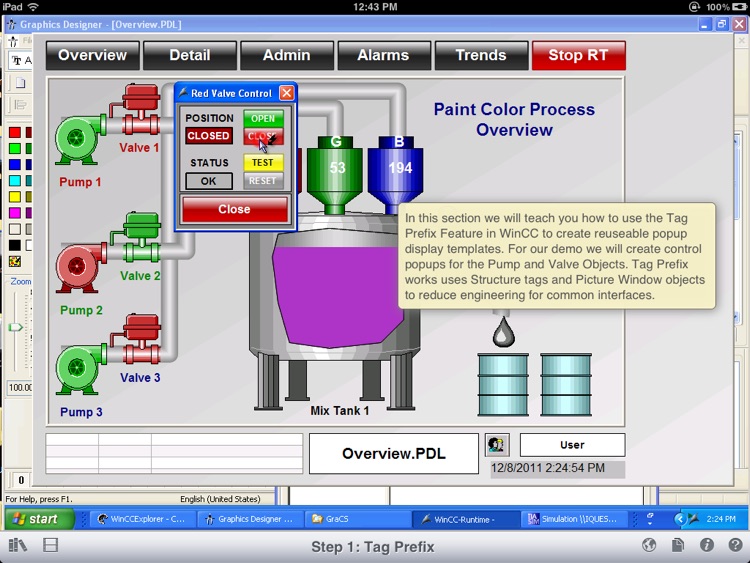Switch to GraCS folder taskbar window
The height and width of the screenshot is (563, 750).
pos(358,519)
